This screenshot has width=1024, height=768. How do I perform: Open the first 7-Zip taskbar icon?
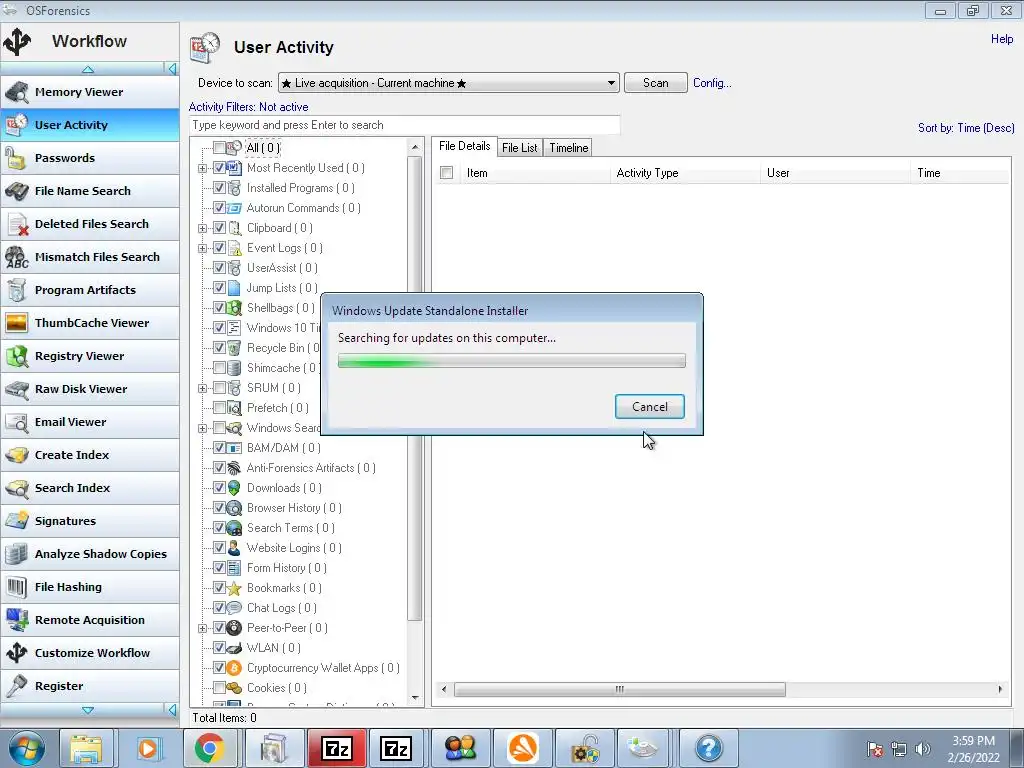tap(337, 748)
